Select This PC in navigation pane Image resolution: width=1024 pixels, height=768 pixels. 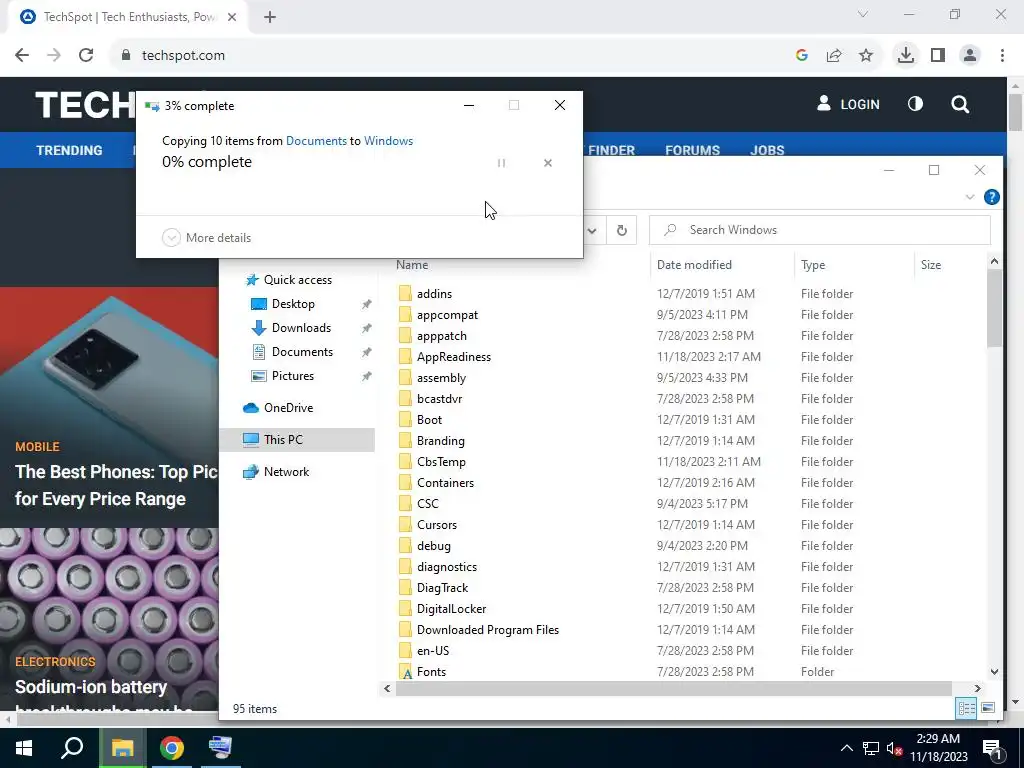click(x=283, y=440)
